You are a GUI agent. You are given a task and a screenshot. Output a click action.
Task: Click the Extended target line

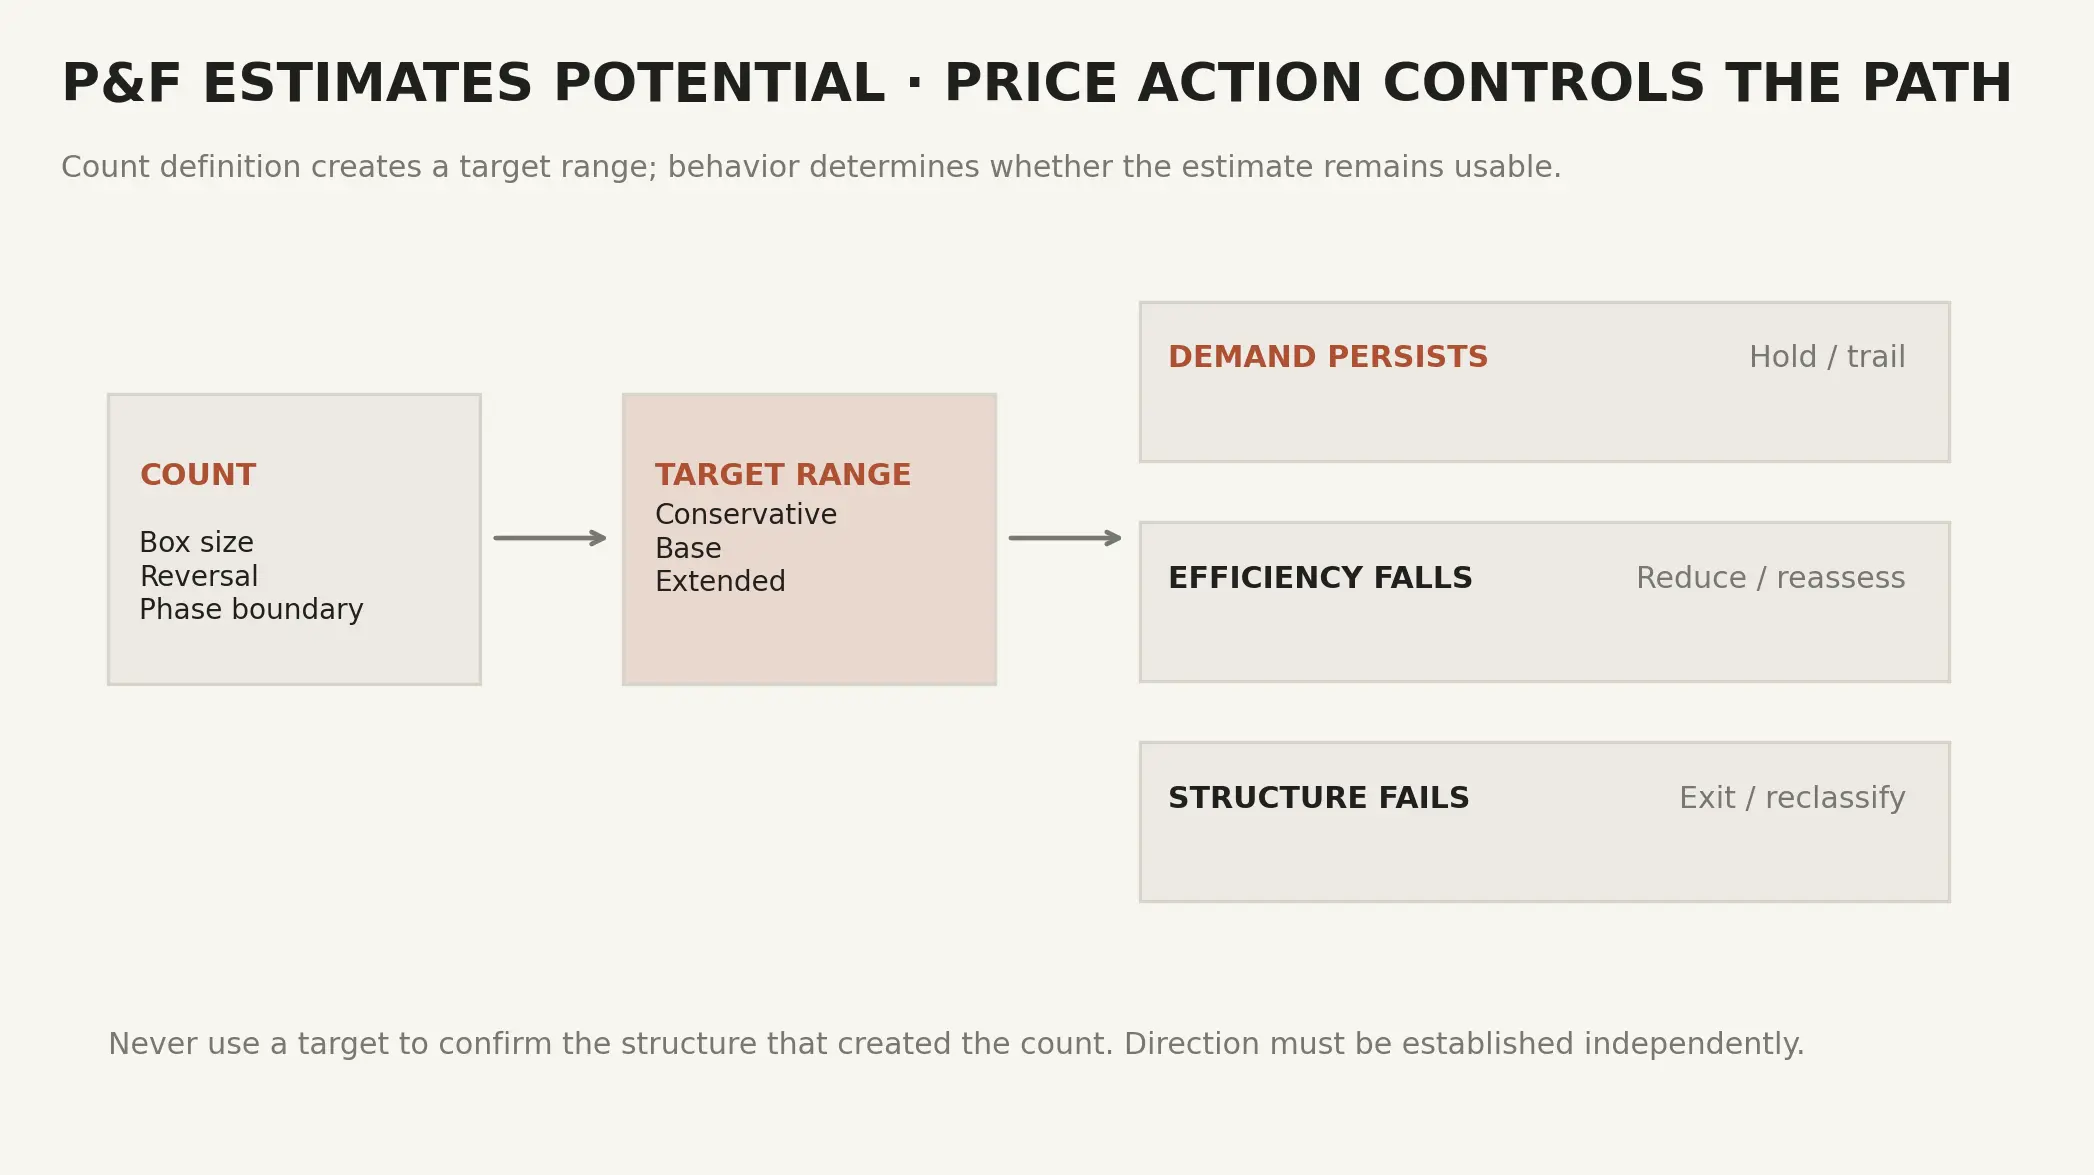(720, 581)
